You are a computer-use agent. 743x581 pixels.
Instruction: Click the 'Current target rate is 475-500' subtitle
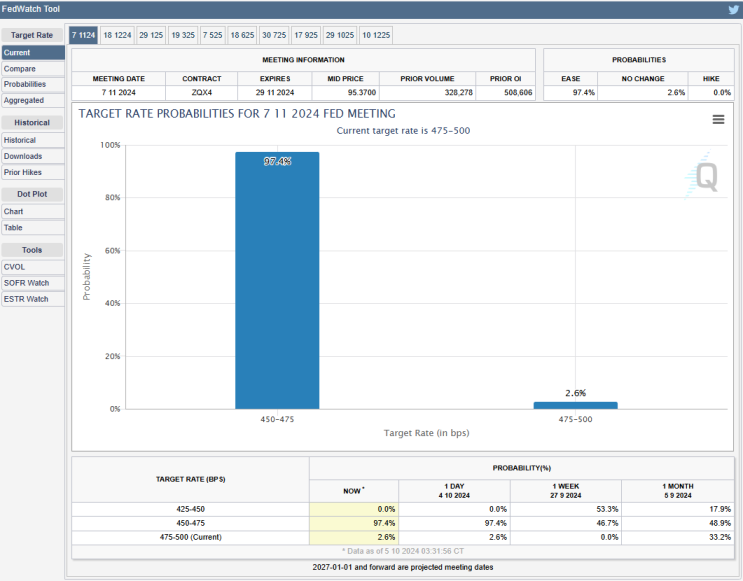pyautogui.click(x=403, y=131)
